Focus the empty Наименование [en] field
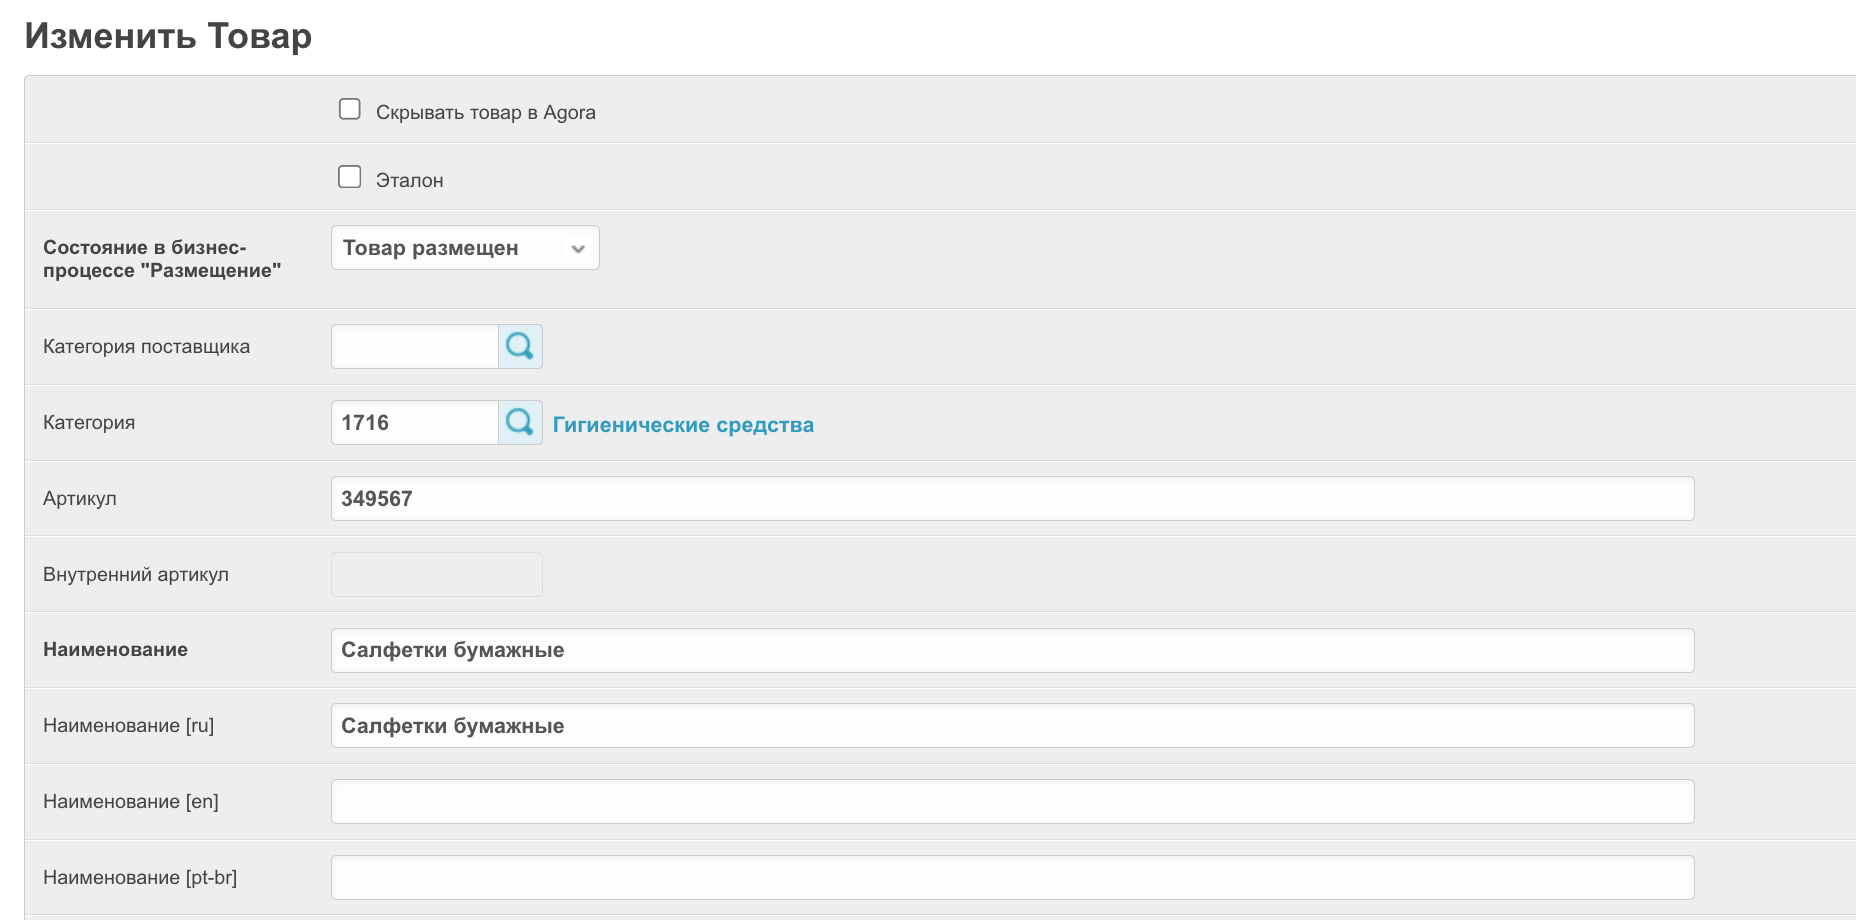The image size is (1856, 920). coord(1012,802)
